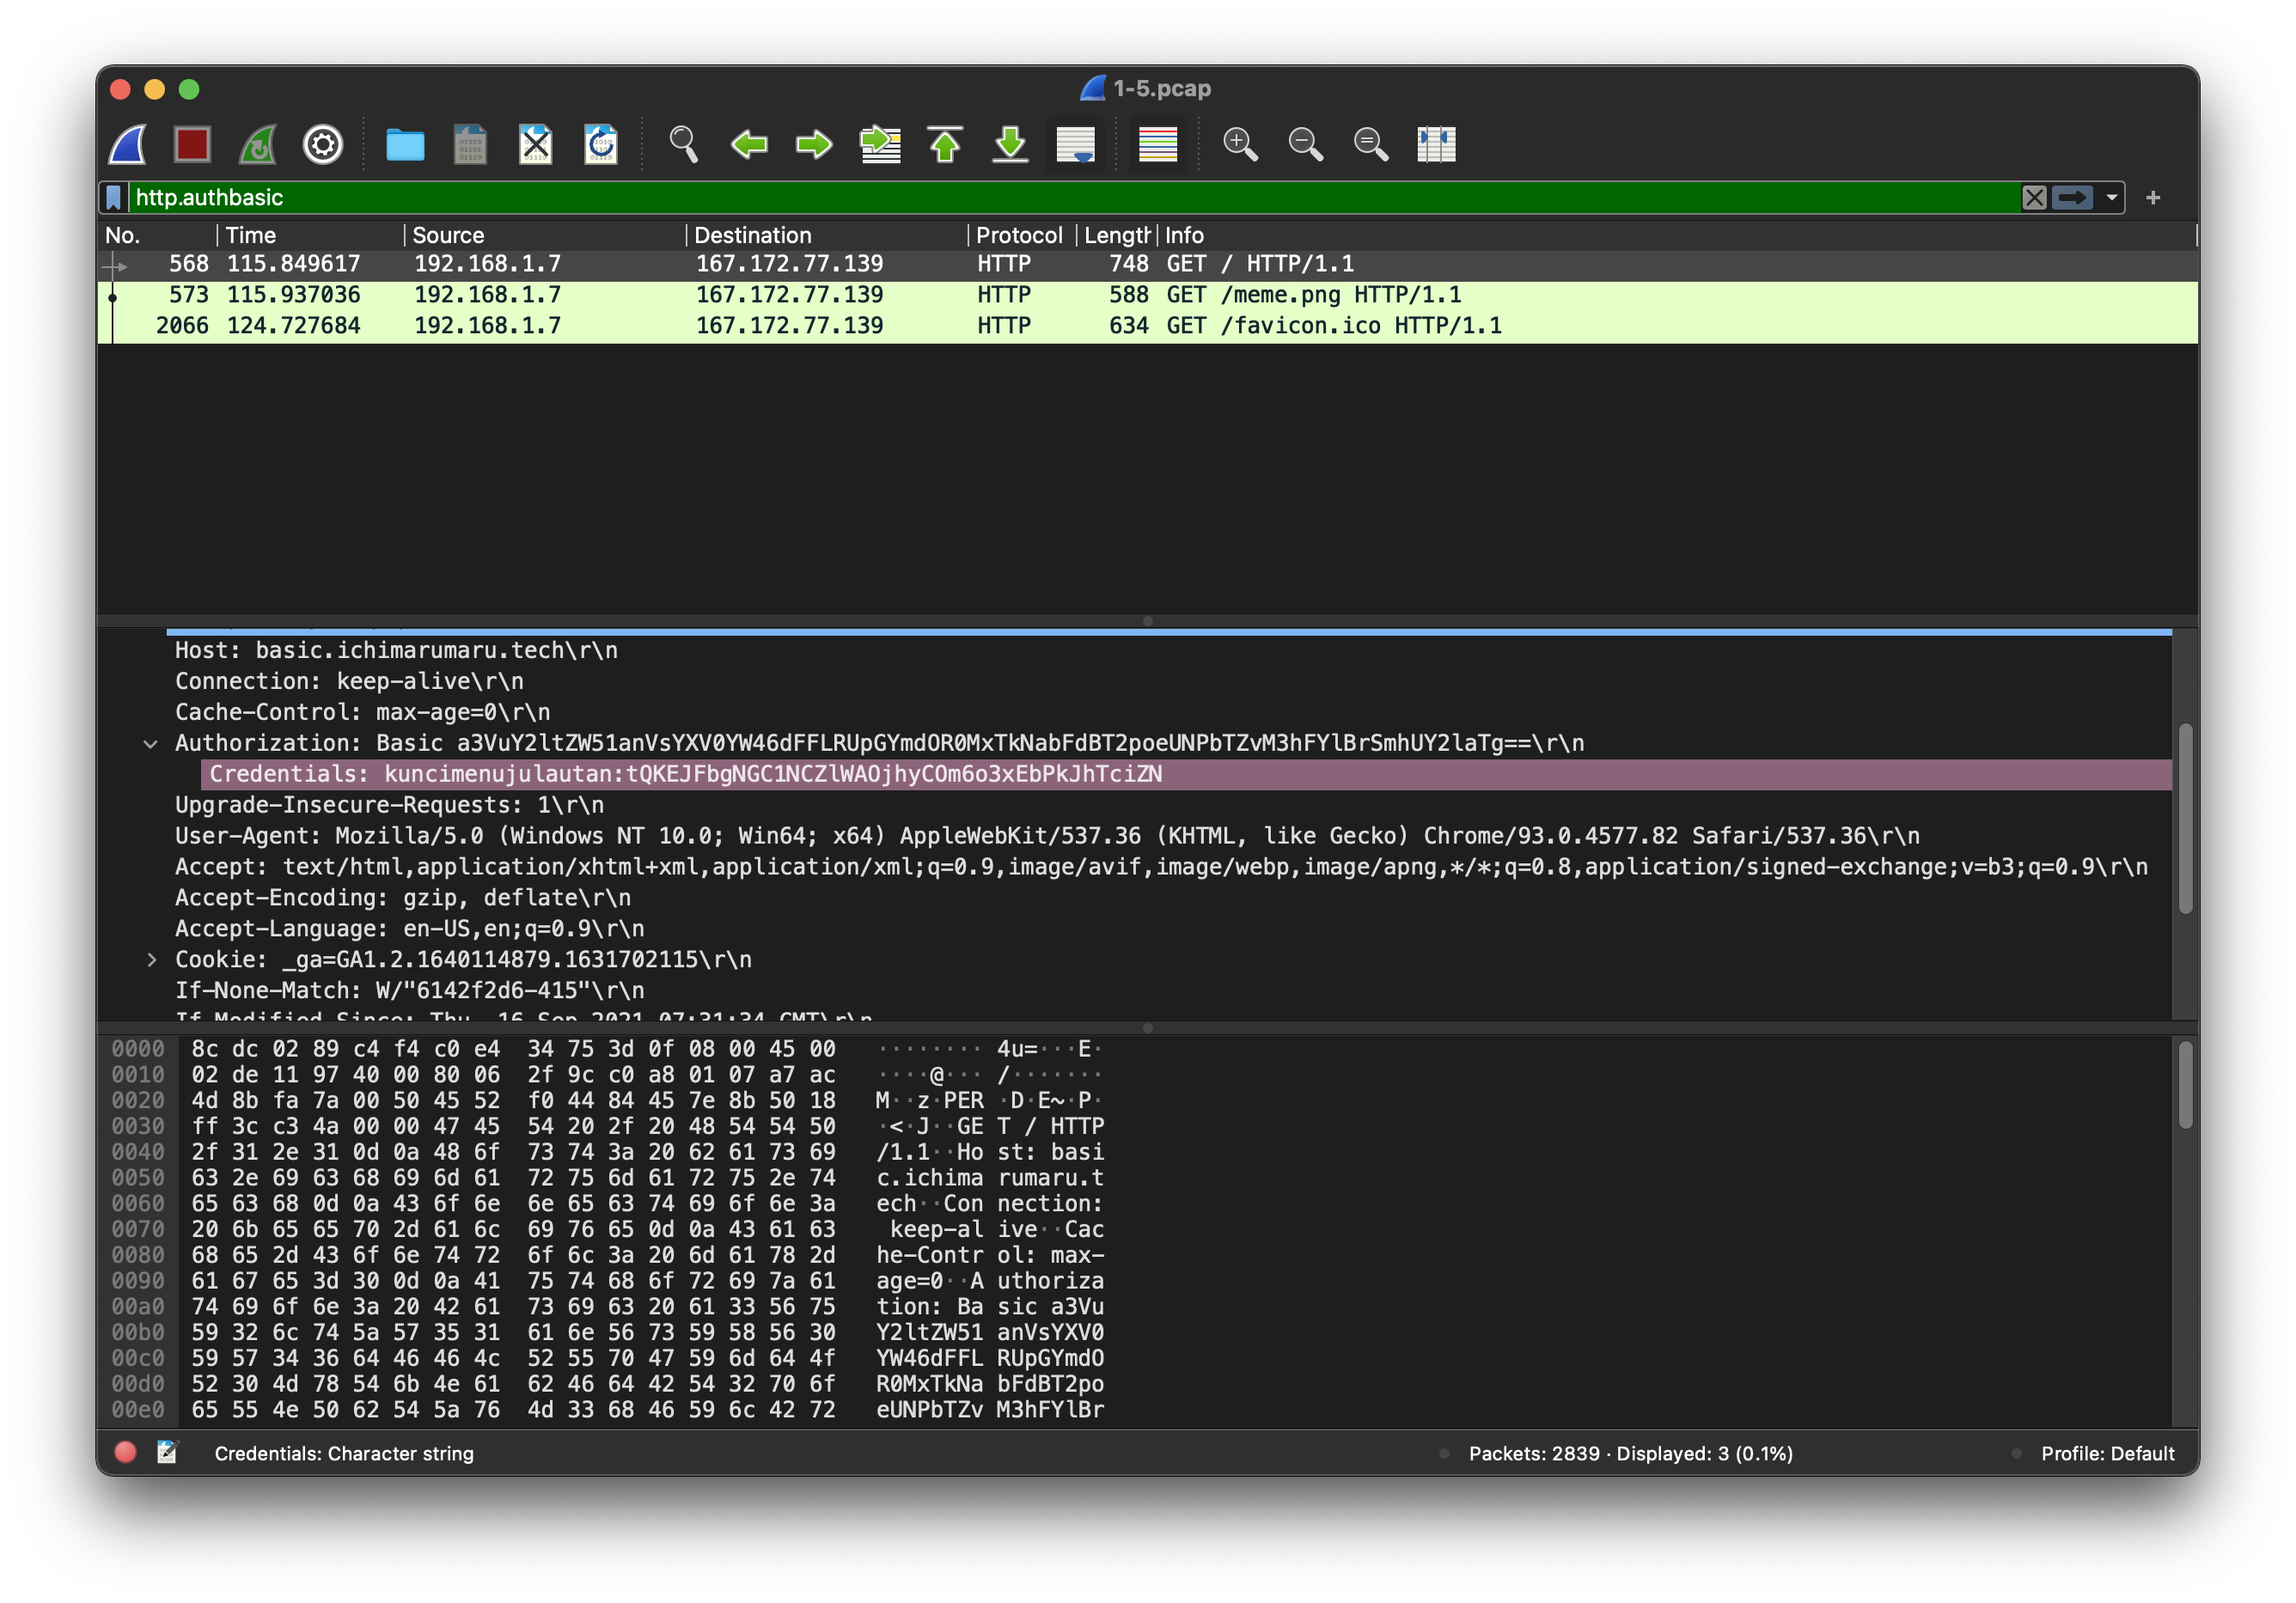The width and height of the screenshot is (2296, 1603).
Task: Select Upgrade-Insecure-Requests line
Action: coord(389,806)
